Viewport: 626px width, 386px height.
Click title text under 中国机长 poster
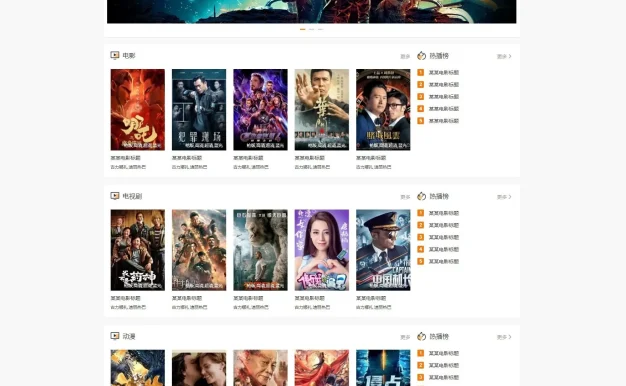click(371, 298)
